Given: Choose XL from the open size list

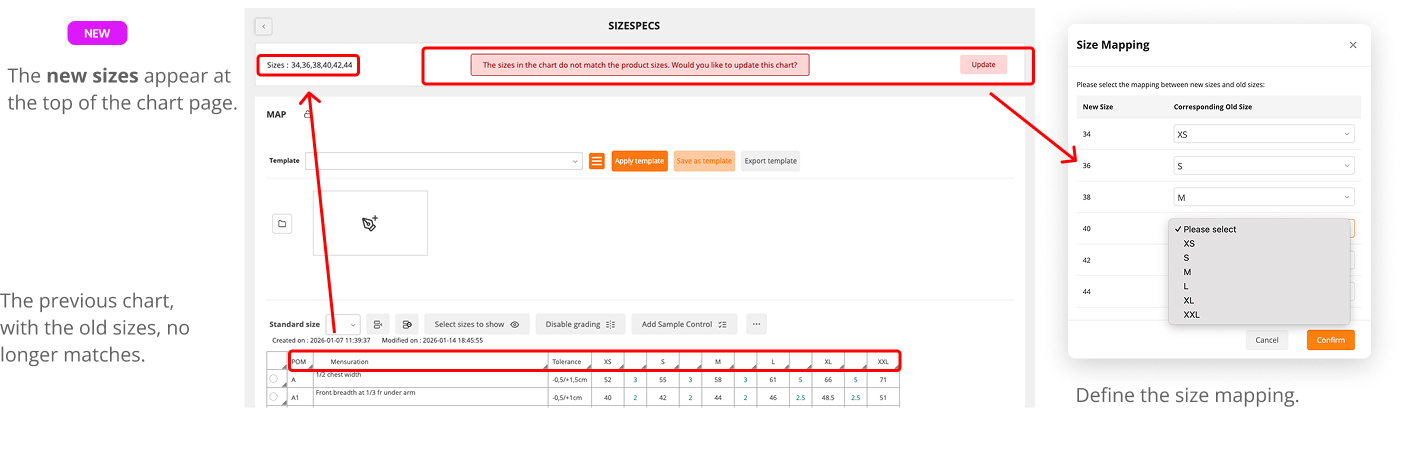Looking at the screenshot, I should [x=1190, y=300].
